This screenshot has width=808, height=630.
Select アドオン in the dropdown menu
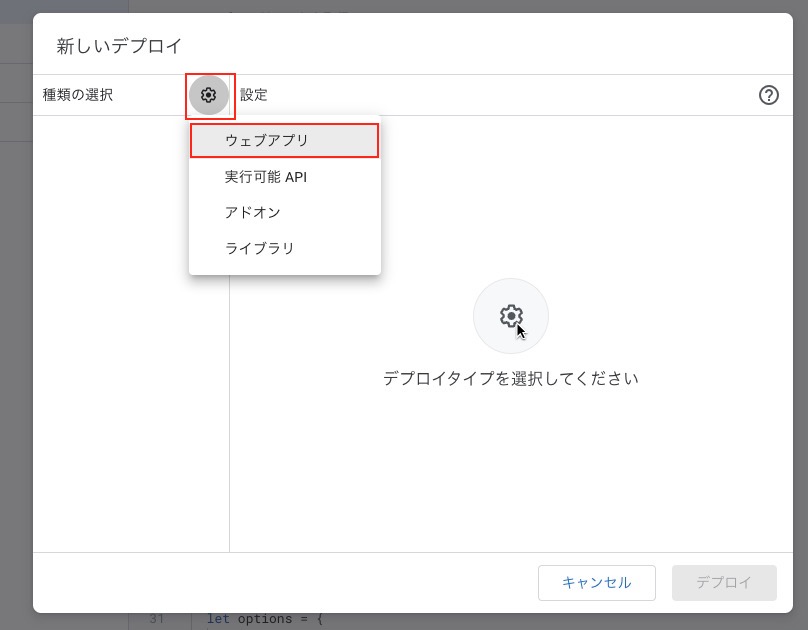point(284,212)
